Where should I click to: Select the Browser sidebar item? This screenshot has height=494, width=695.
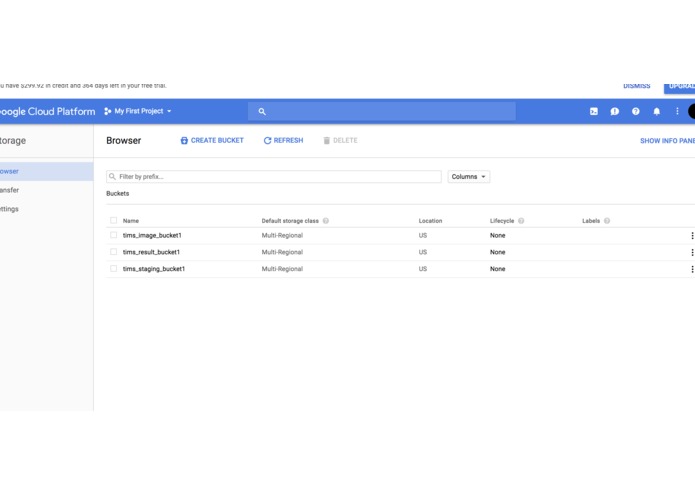tap(47, 171)
